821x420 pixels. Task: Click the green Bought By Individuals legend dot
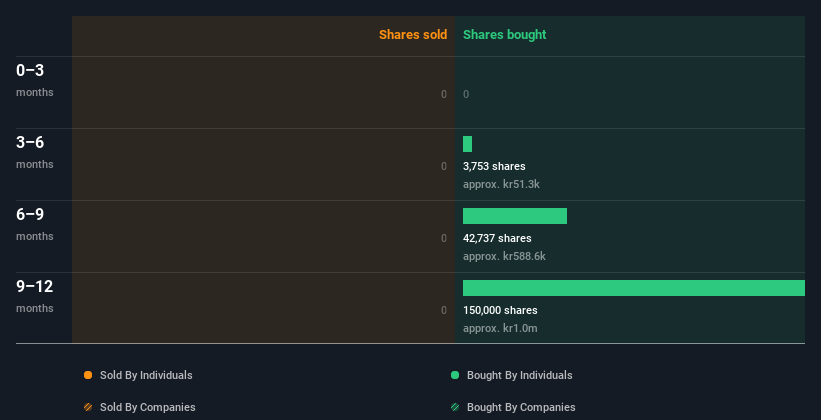pos(455,375)
